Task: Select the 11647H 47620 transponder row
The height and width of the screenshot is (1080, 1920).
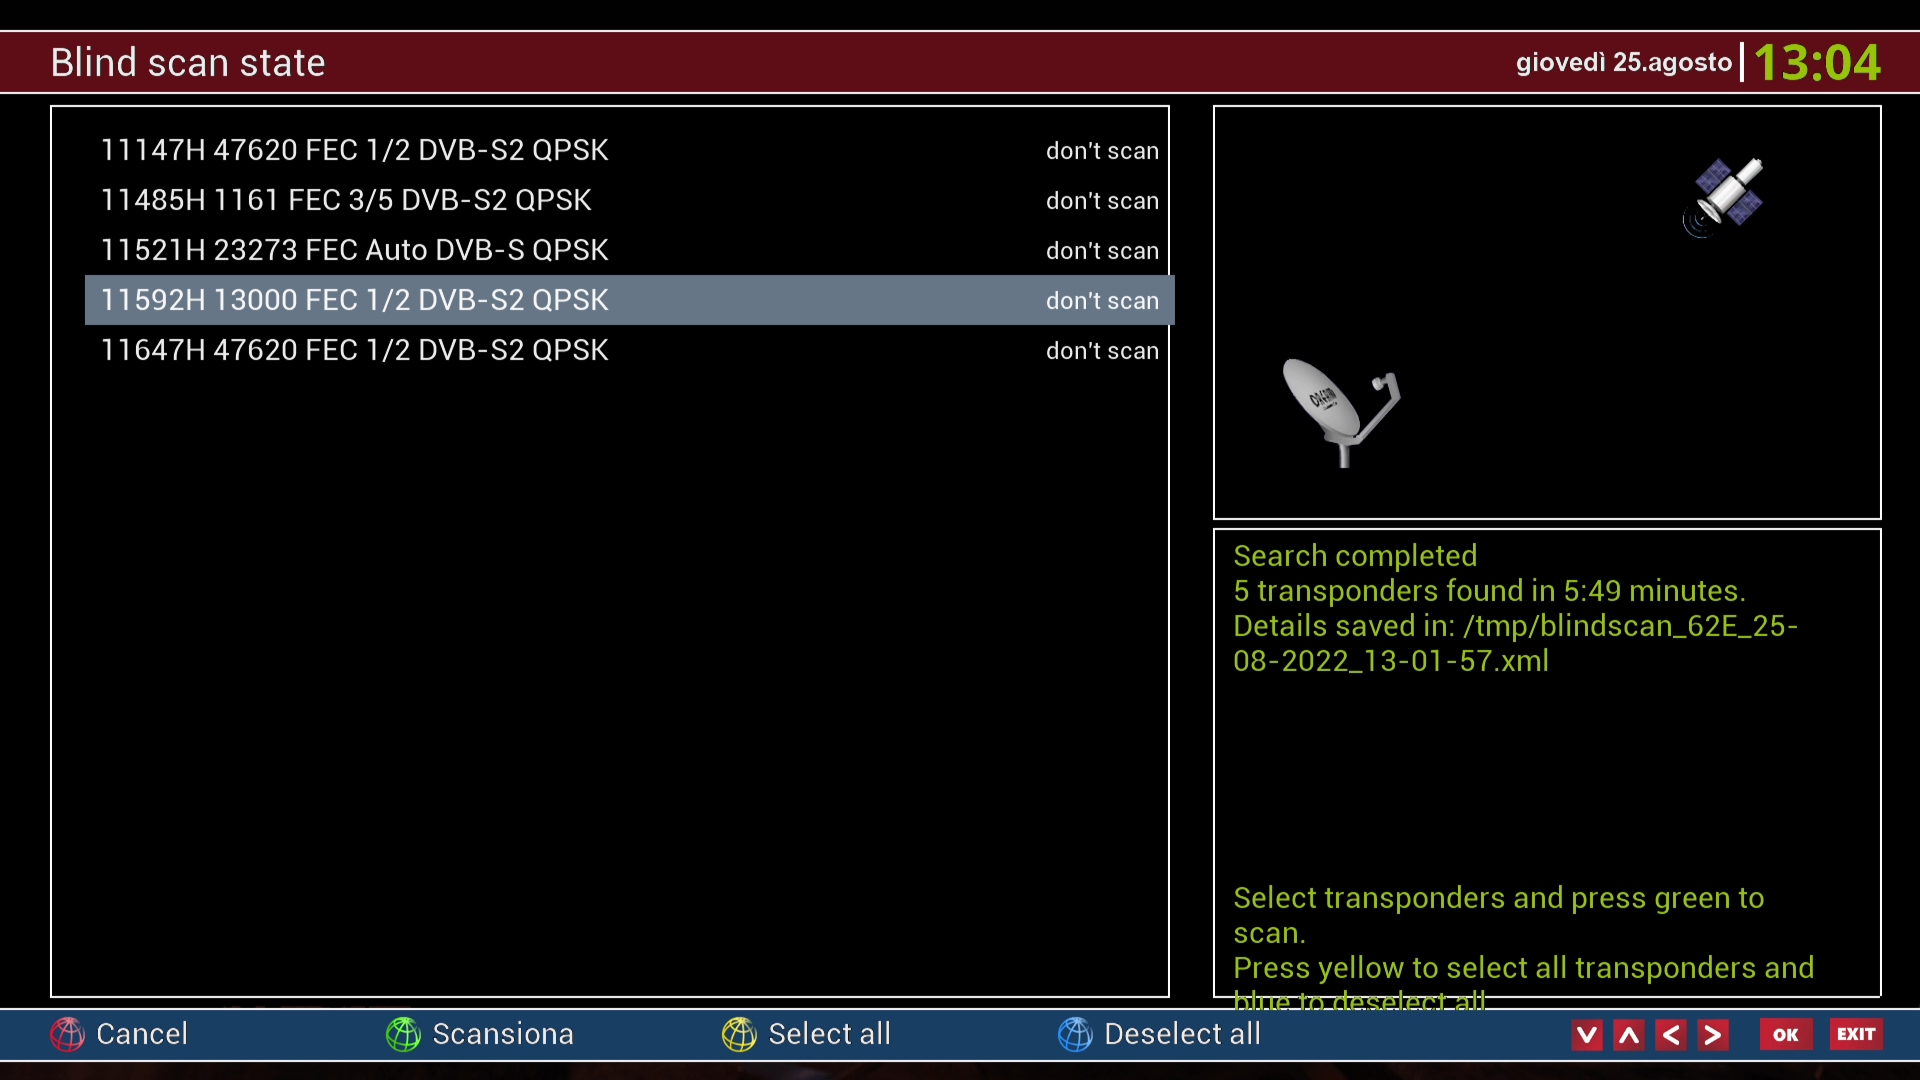Action: click(354, 350)
